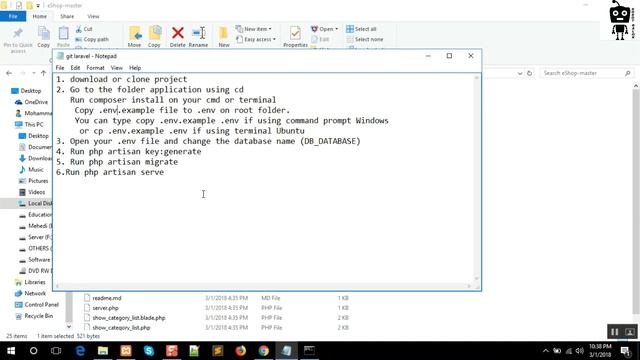Select This PC in the navigation pane
This screenshot has height=360, width=640.
coord(29,124)
